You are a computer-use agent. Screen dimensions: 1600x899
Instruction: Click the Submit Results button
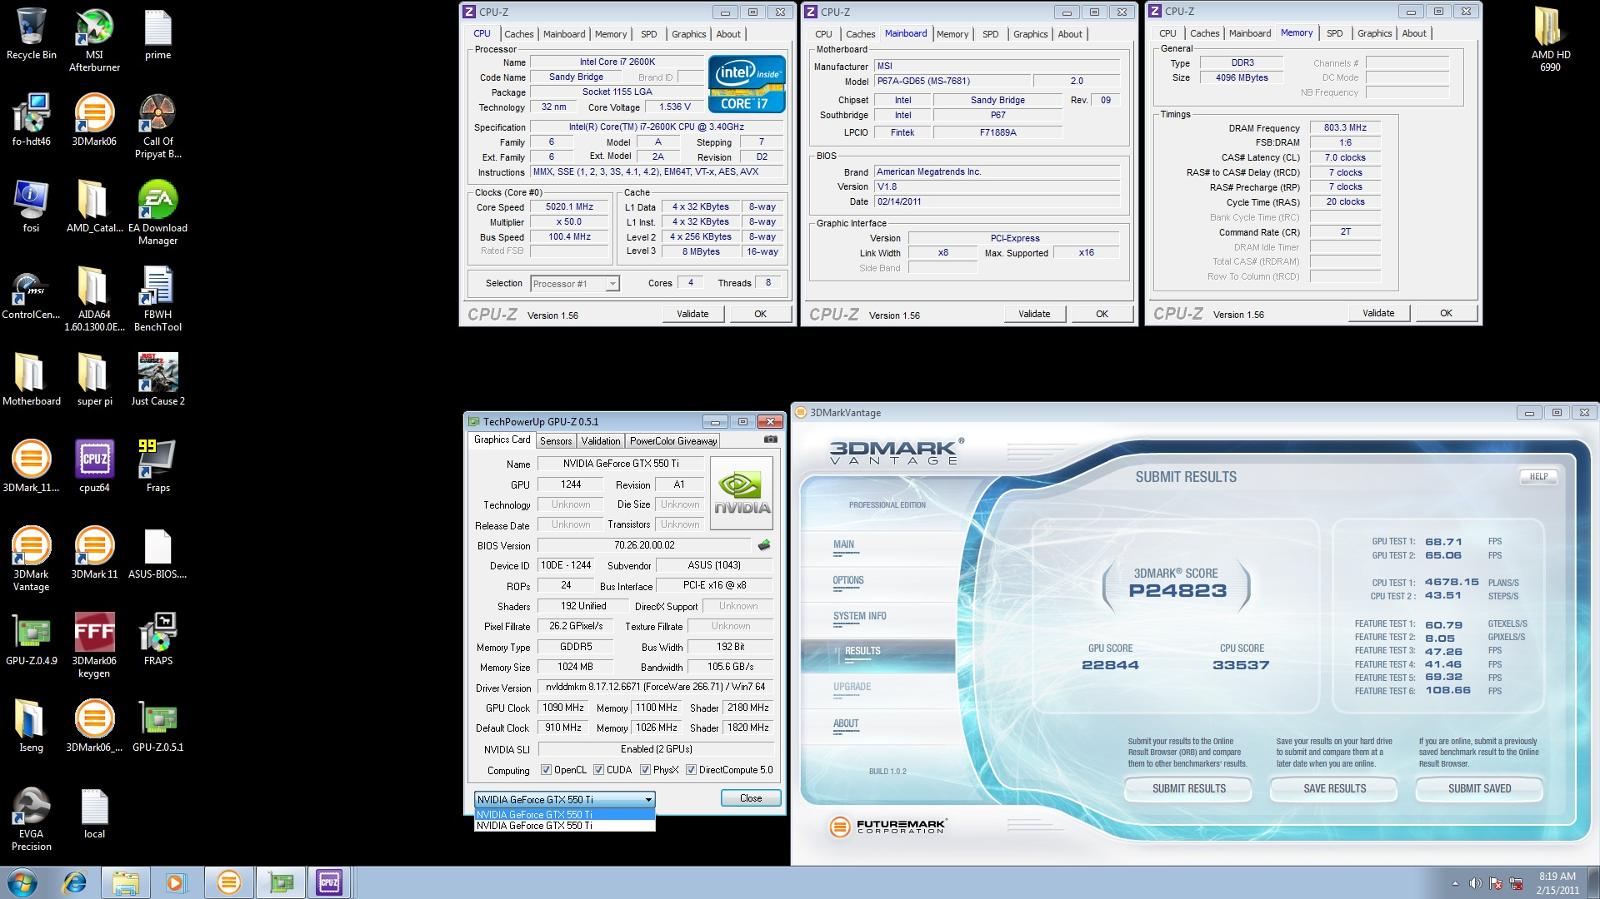coord(1189,789)
